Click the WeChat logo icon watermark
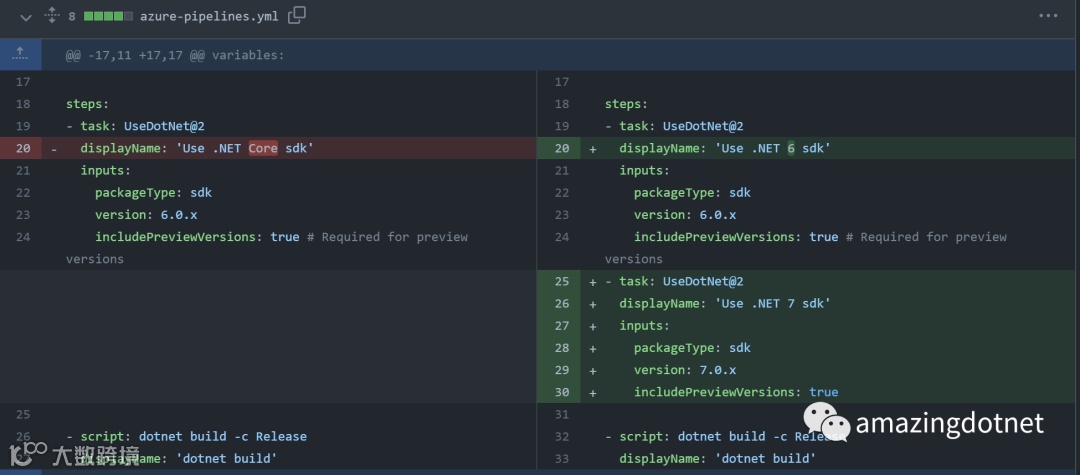1080x475 pixels. click(x=828, y=422)
